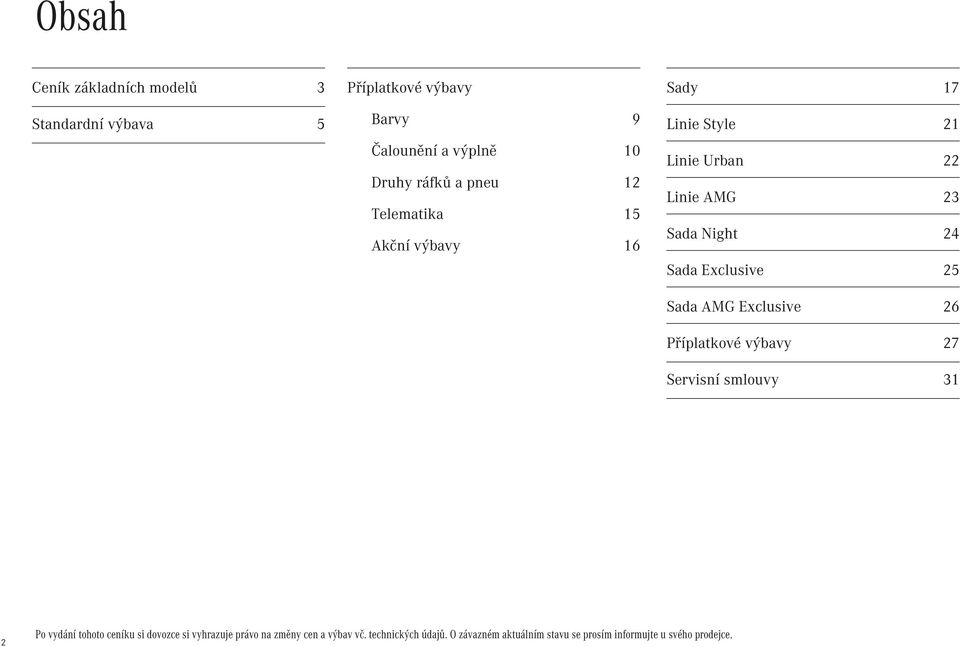The image size is (960, 647).
Task: Click the Obsah page title
Action: click(x=81, y=17)
